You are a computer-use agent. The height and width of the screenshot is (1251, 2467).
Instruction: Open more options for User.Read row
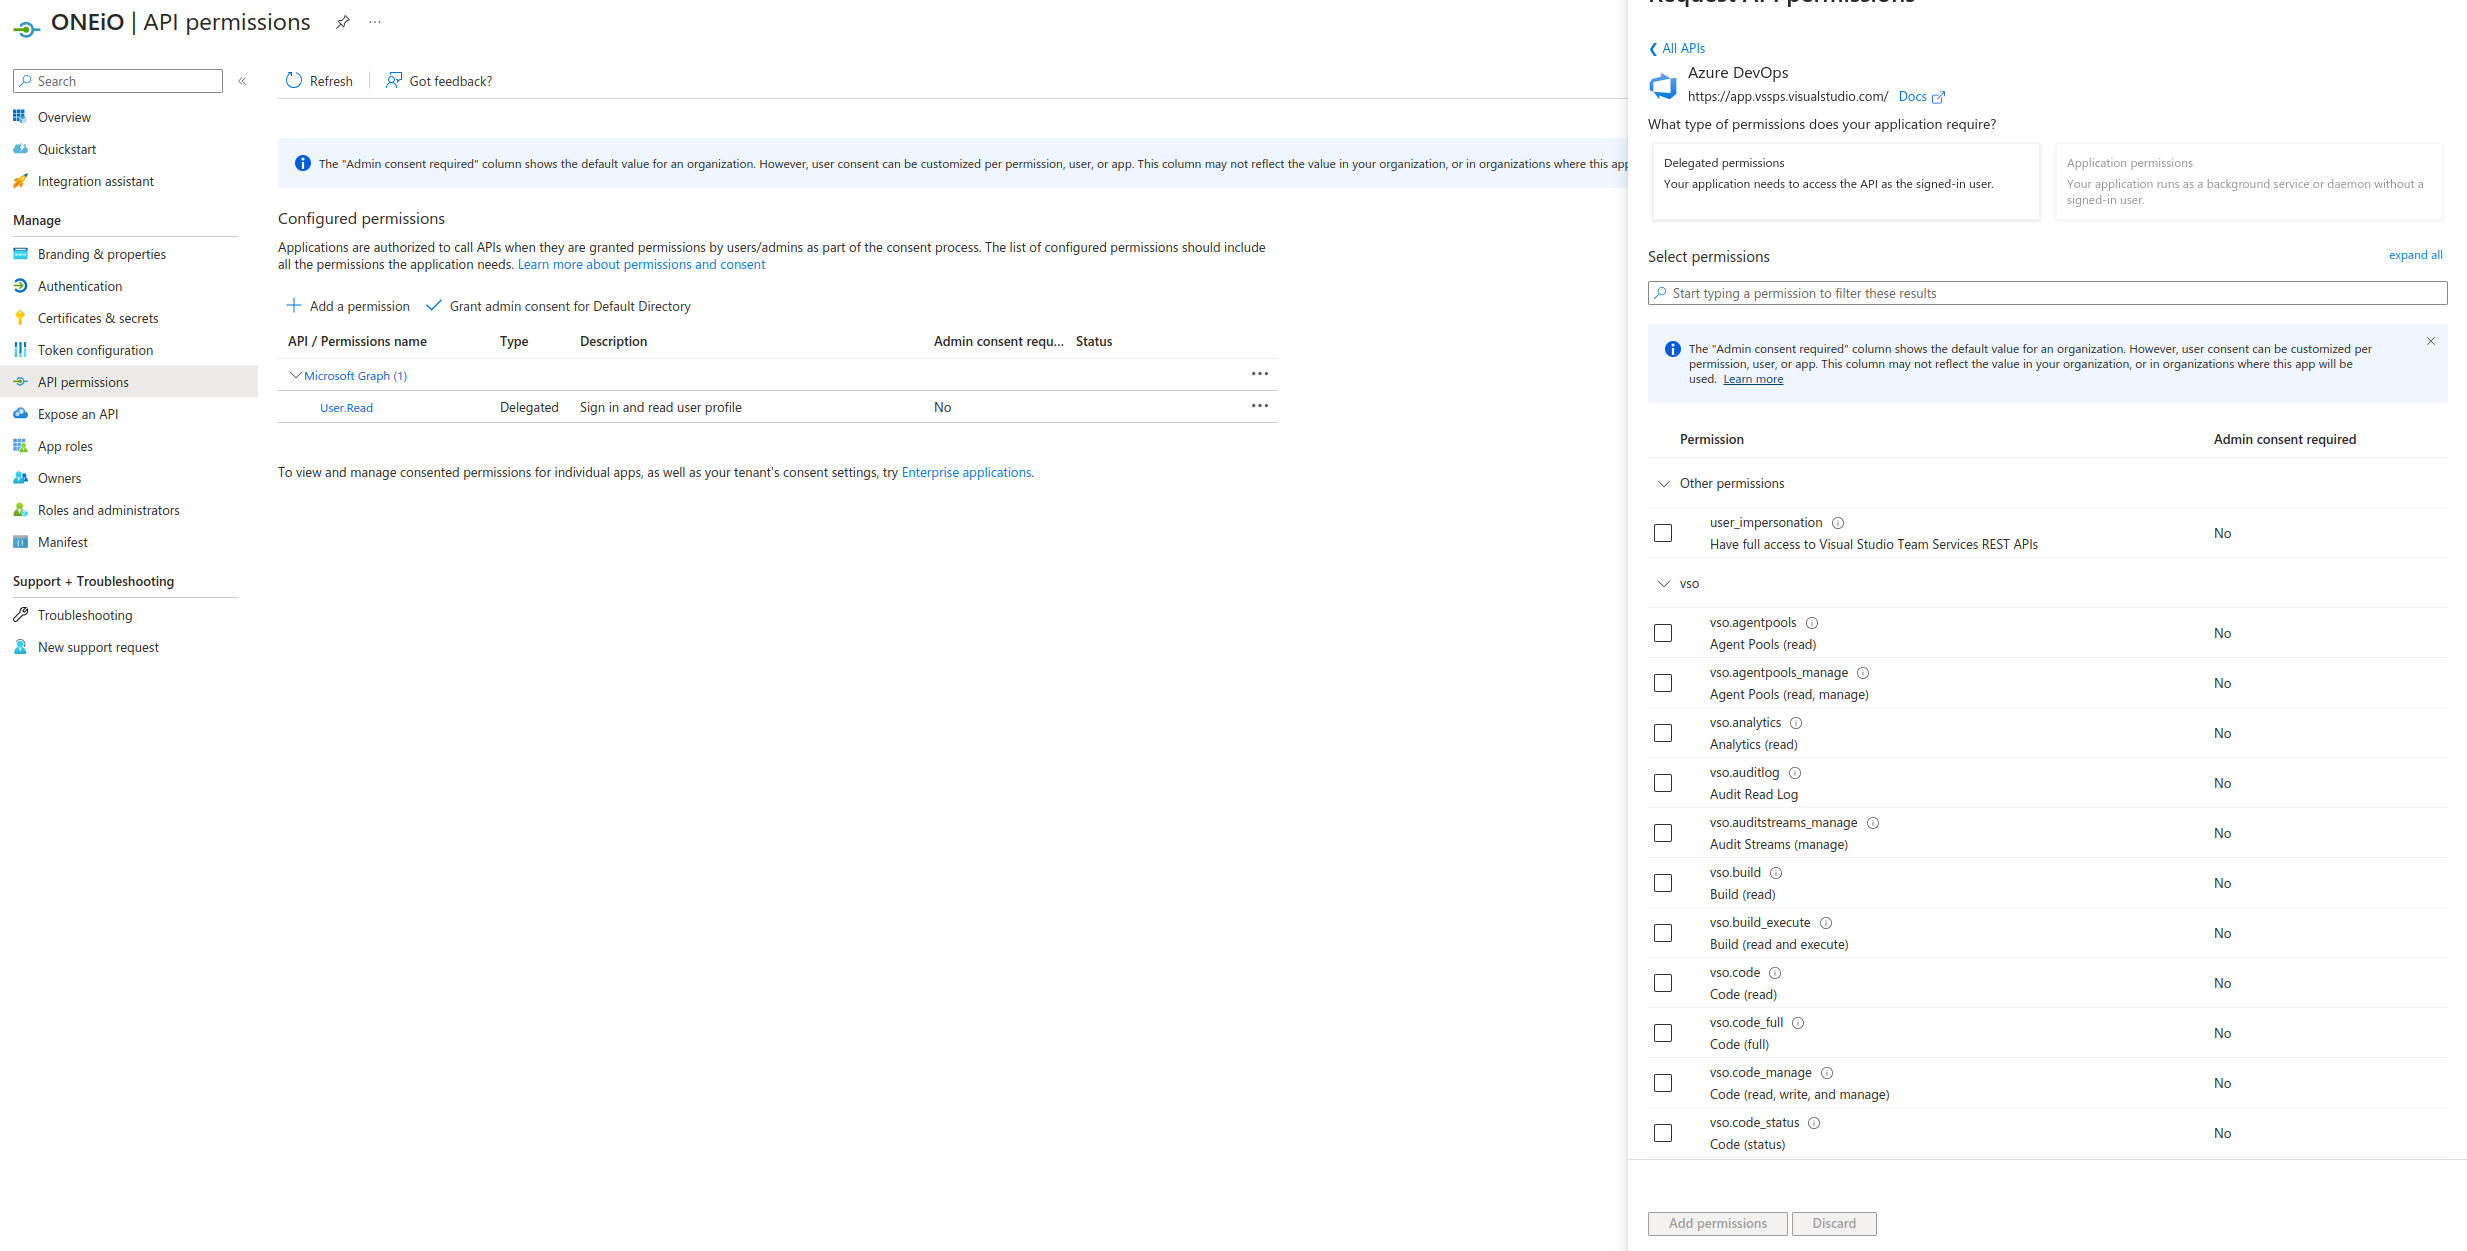[x=1260, y=406]
